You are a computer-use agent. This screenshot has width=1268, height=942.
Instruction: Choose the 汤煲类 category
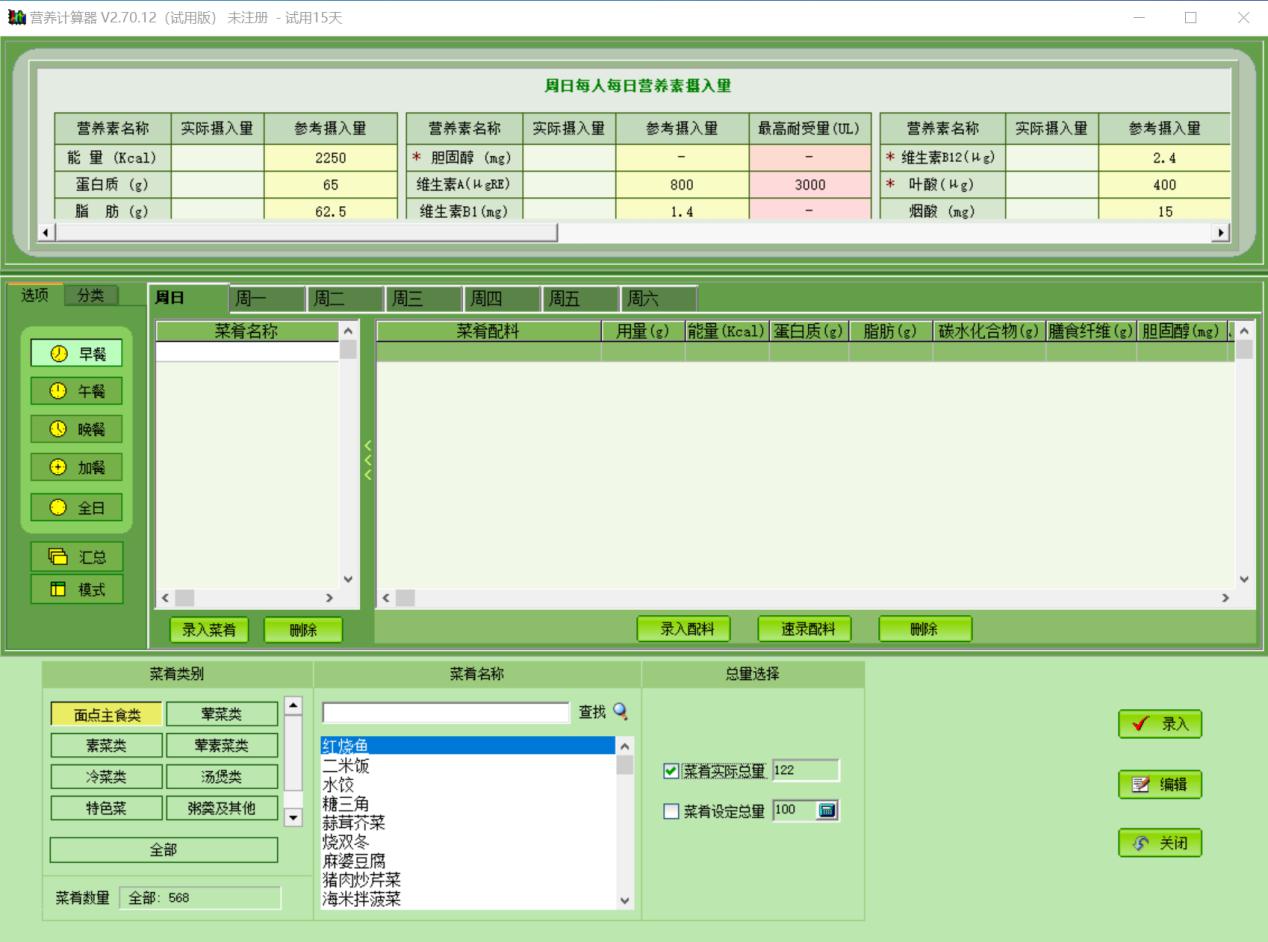click(222, 776)
